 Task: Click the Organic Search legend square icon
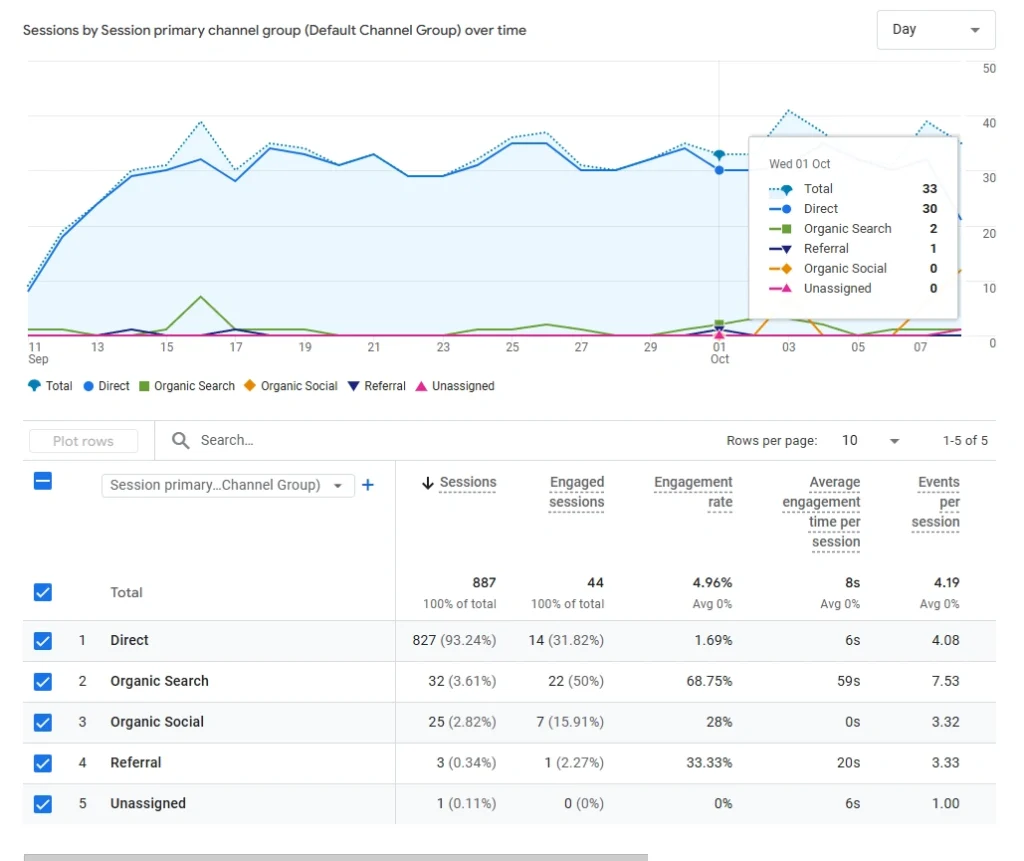point(144,386)
